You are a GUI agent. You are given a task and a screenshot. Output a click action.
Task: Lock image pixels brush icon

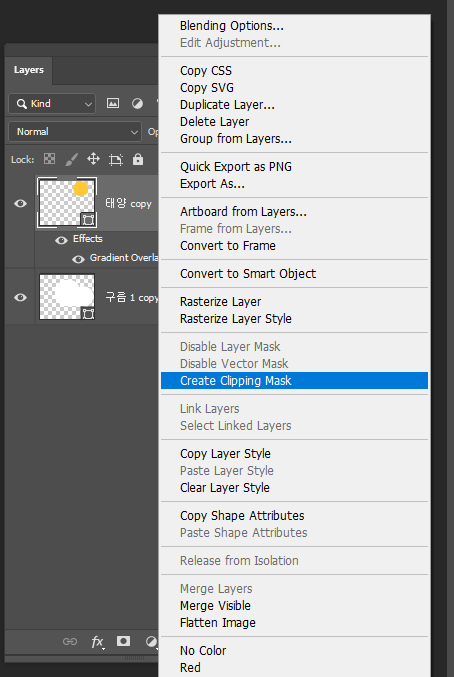tap(71, 159)
